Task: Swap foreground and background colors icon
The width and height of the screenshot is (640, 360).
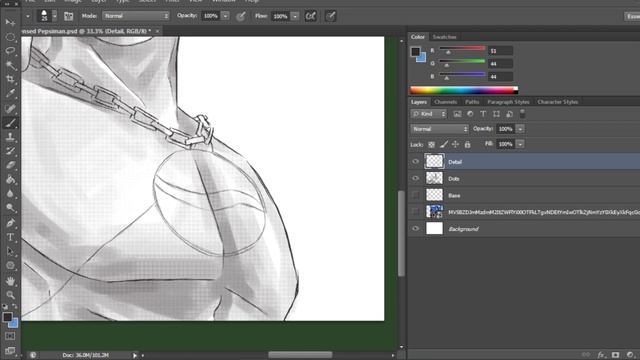Action: click(15, 306)
